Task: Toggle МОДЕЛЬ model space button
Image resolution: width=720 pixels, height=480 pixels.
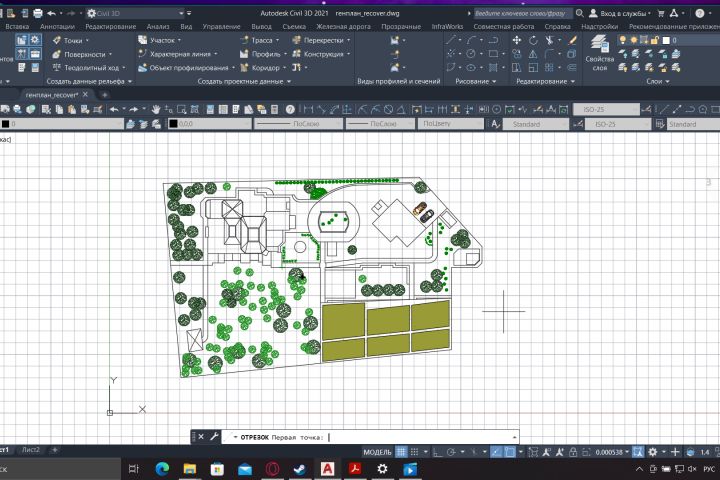Action: [x=377, y=452]
